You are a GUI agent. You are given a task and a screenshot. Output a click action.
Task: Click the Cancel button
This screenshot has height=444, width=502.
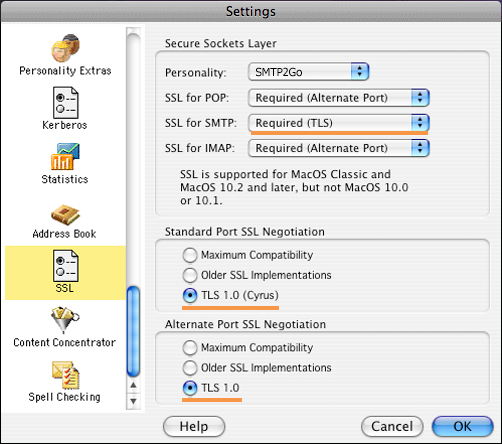(x=392, y=426)
